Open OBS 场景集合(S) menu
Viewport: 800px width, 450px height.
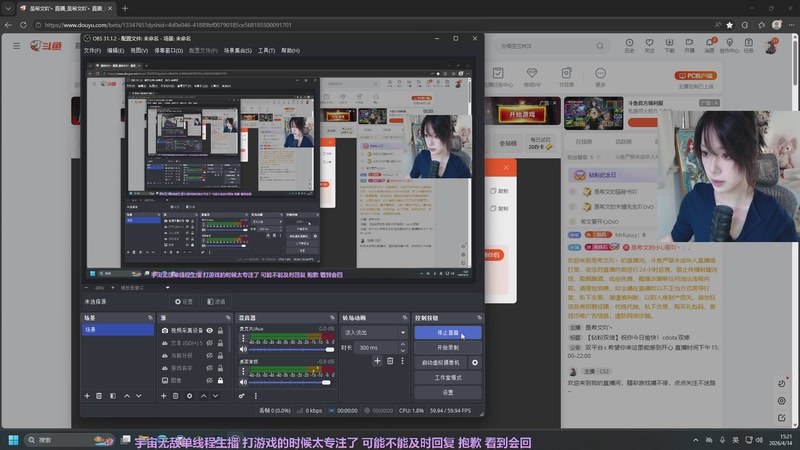coord(237,51)
